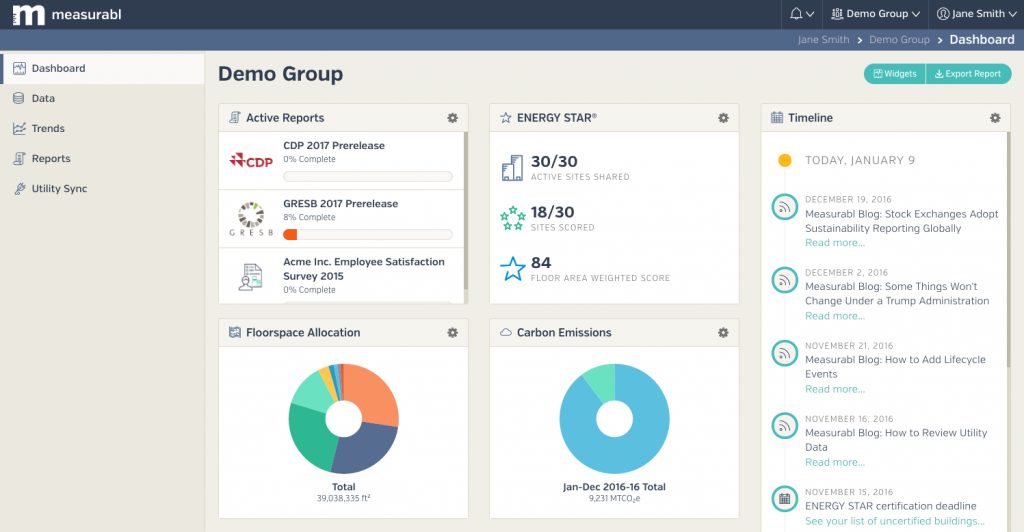
Task: Open GRESB 2017 Prerelease report
Action: [340, 204]
